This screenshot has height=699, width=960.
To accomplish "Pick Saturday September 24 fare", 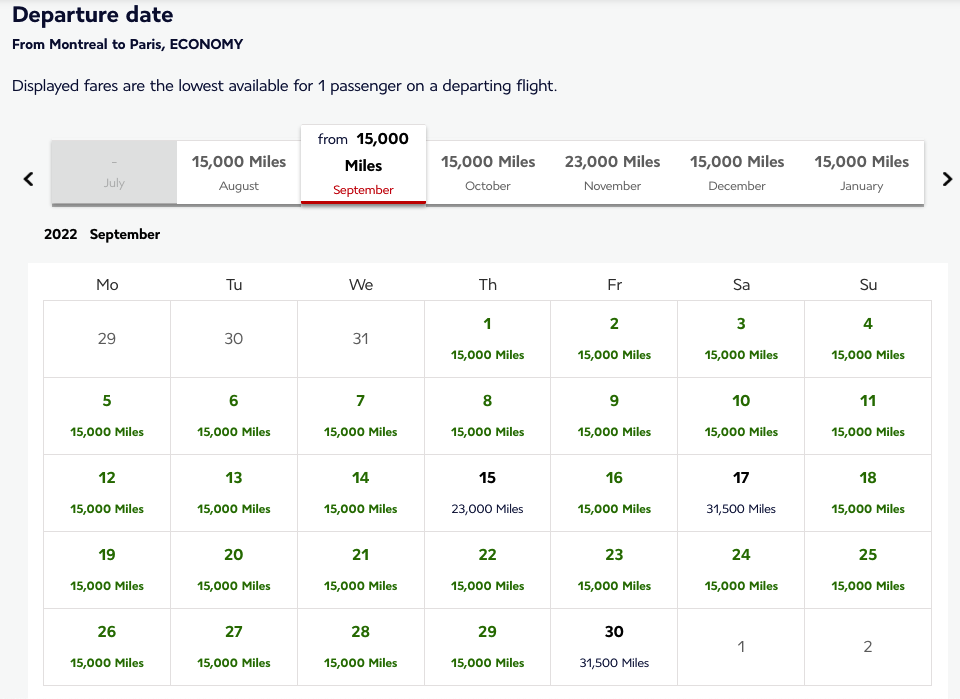I will click(x=741, y=570).
